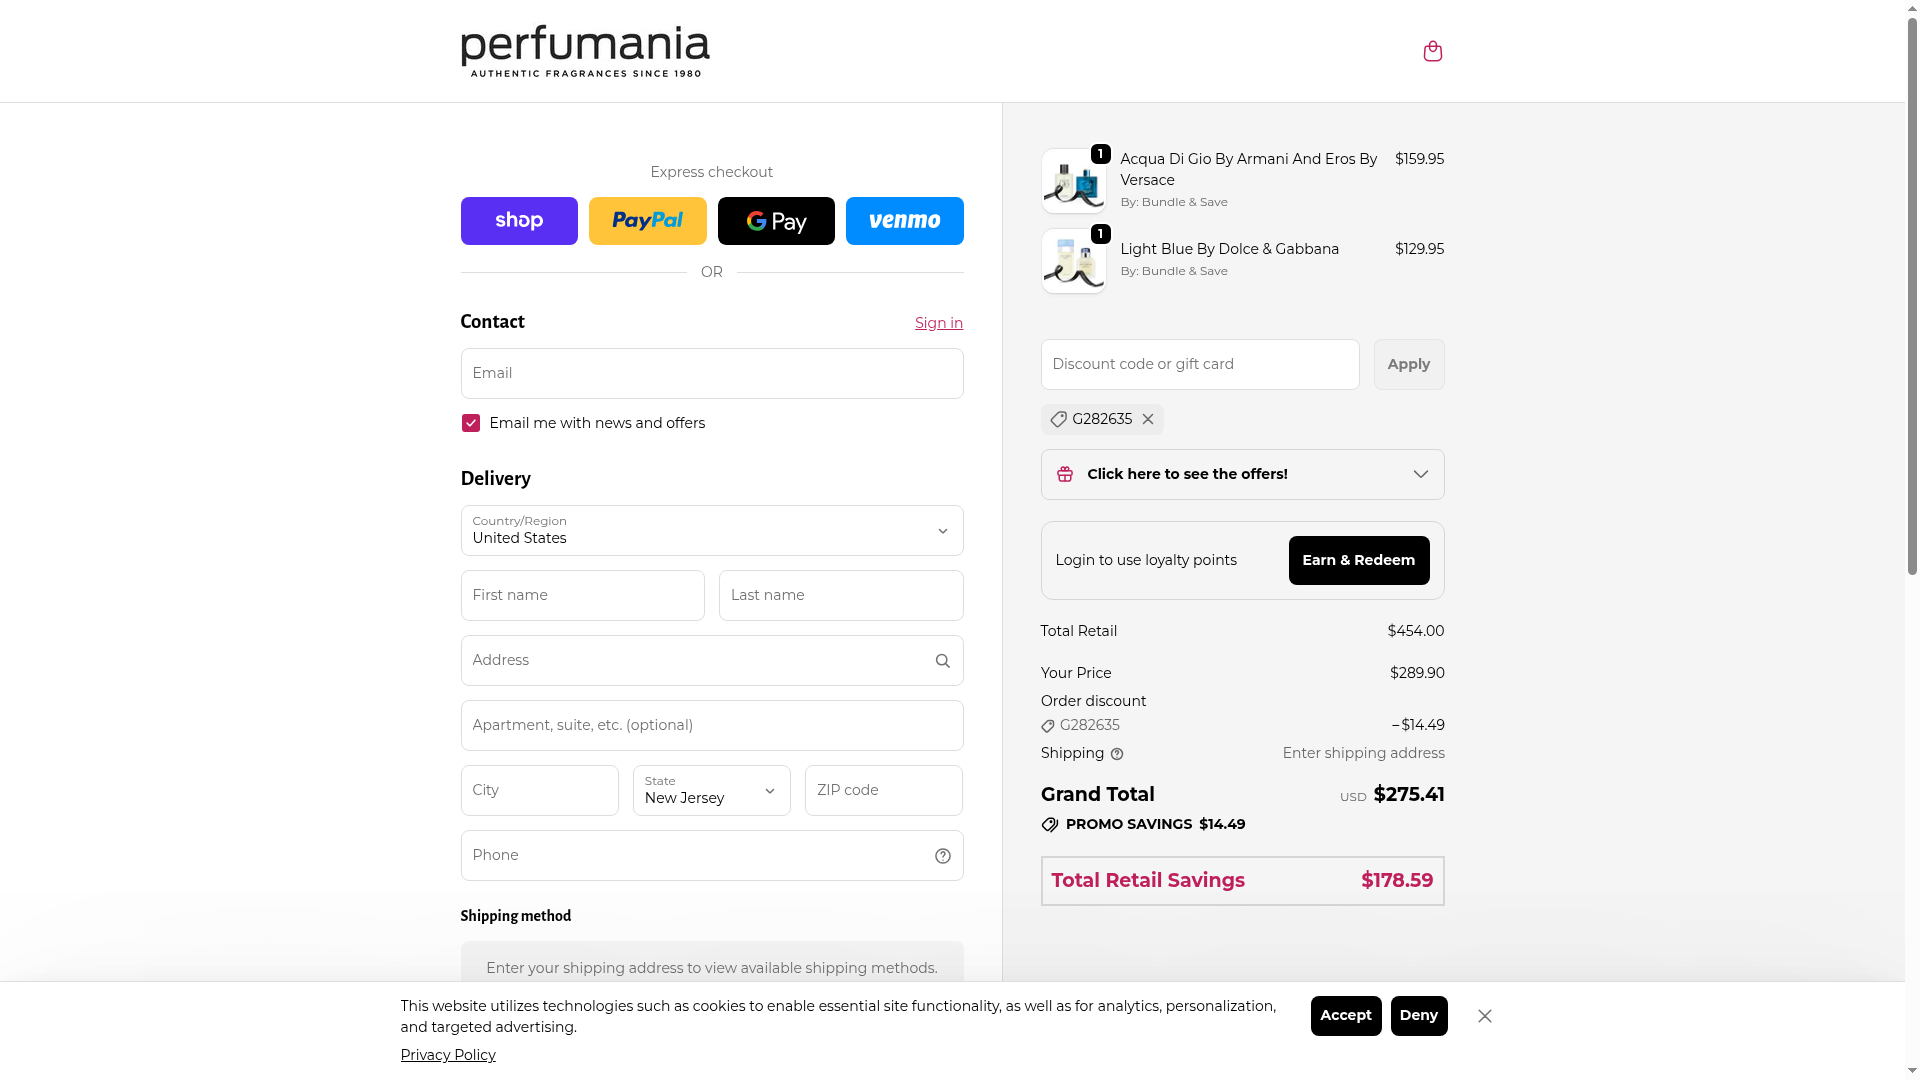Image resolution: width=1920 pixels, height=1080 pixels.
Task: Uncheck Email me with news and offers
Action: [x=471, y=424]
